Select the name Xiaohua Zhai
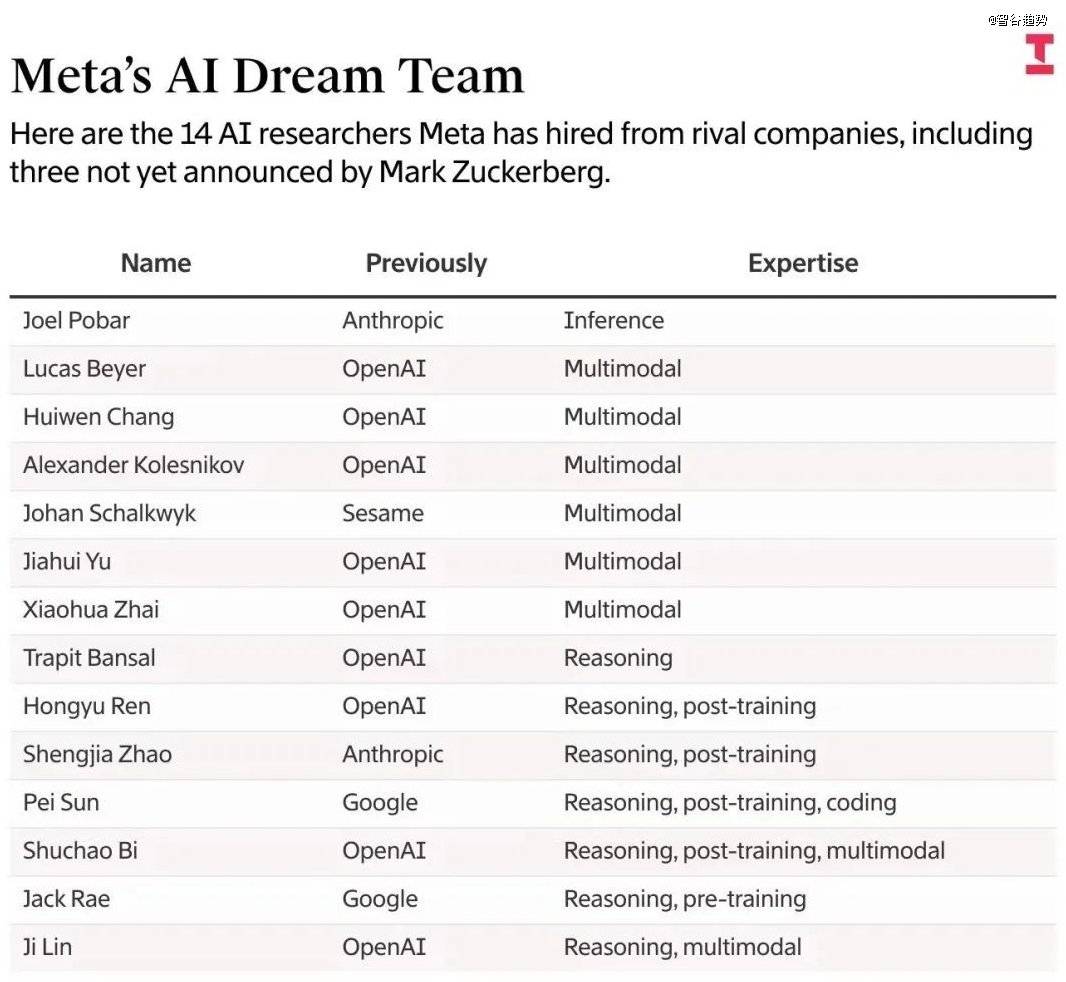 (x=91, y=610)
